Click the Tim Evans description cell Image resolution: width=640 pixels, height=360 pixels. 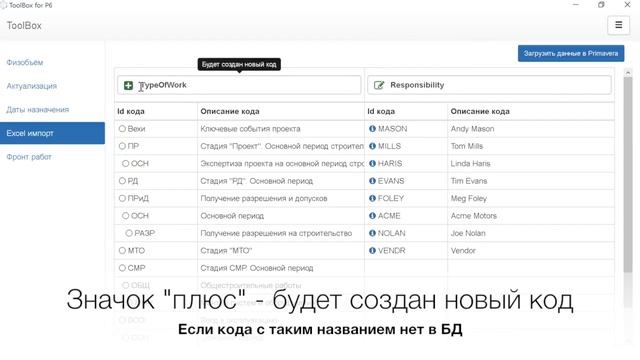(531, 181)
